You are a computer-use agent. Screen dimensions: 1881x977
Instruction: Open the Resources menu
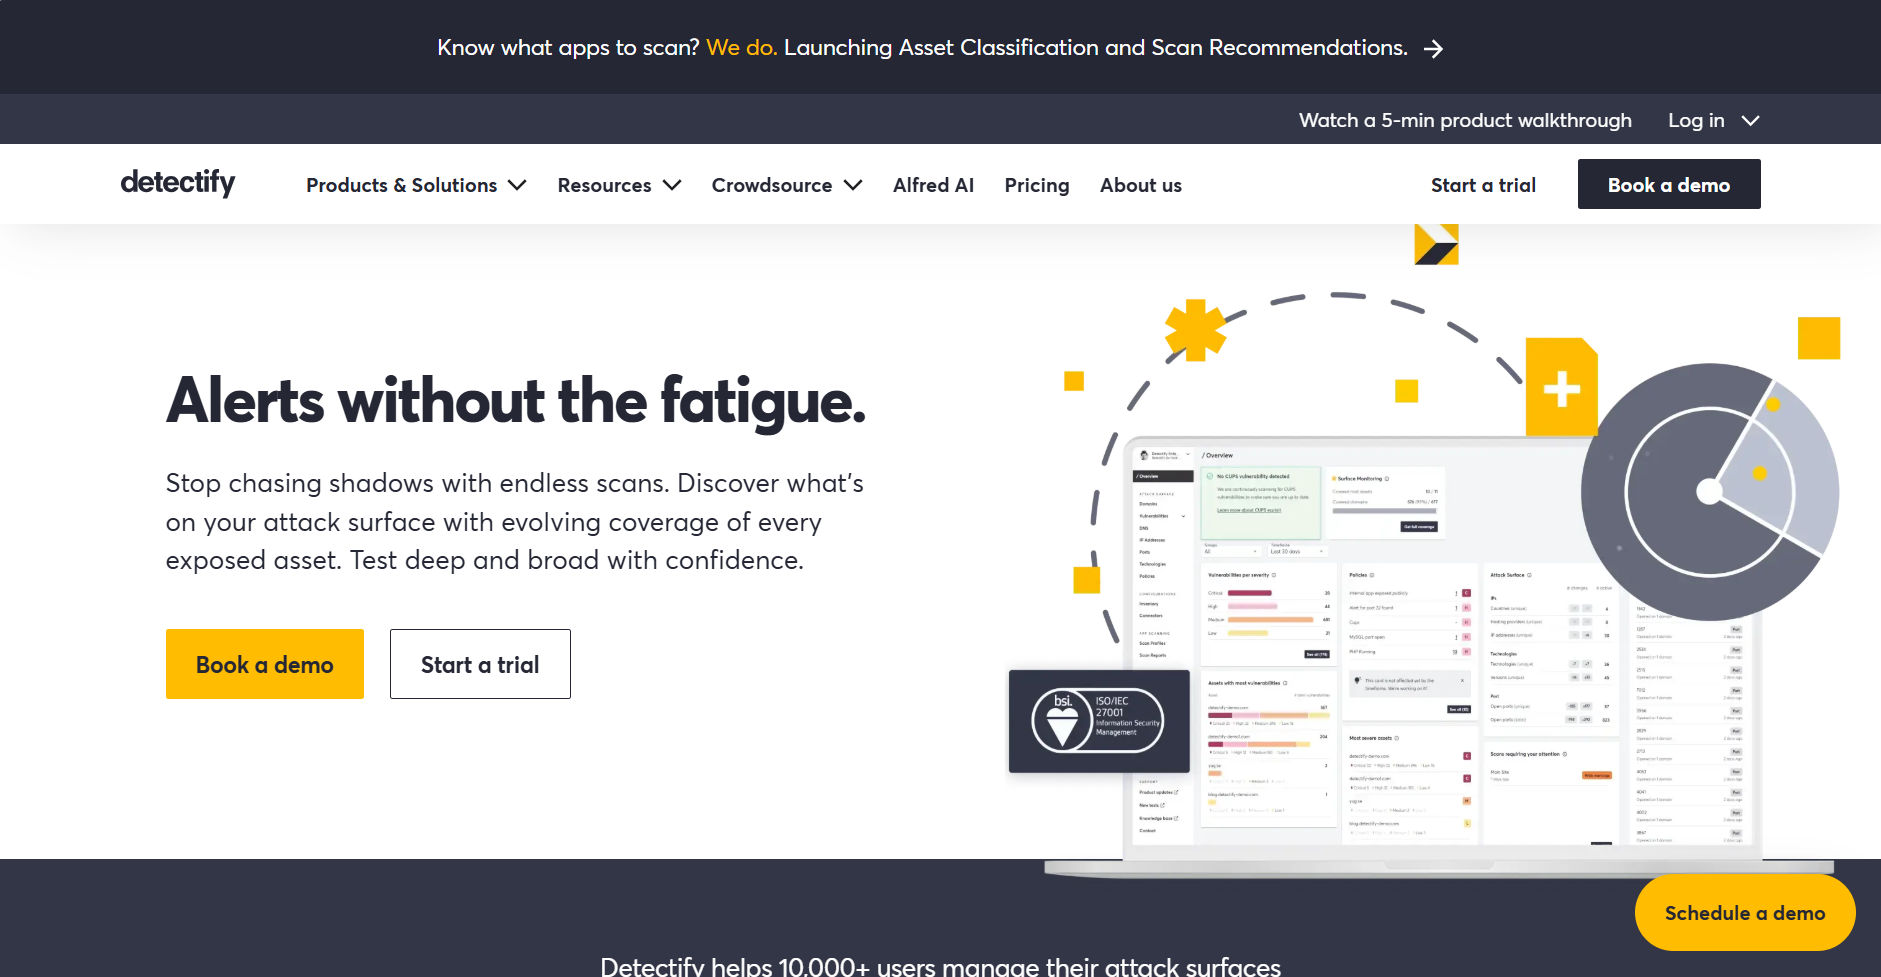604,185
